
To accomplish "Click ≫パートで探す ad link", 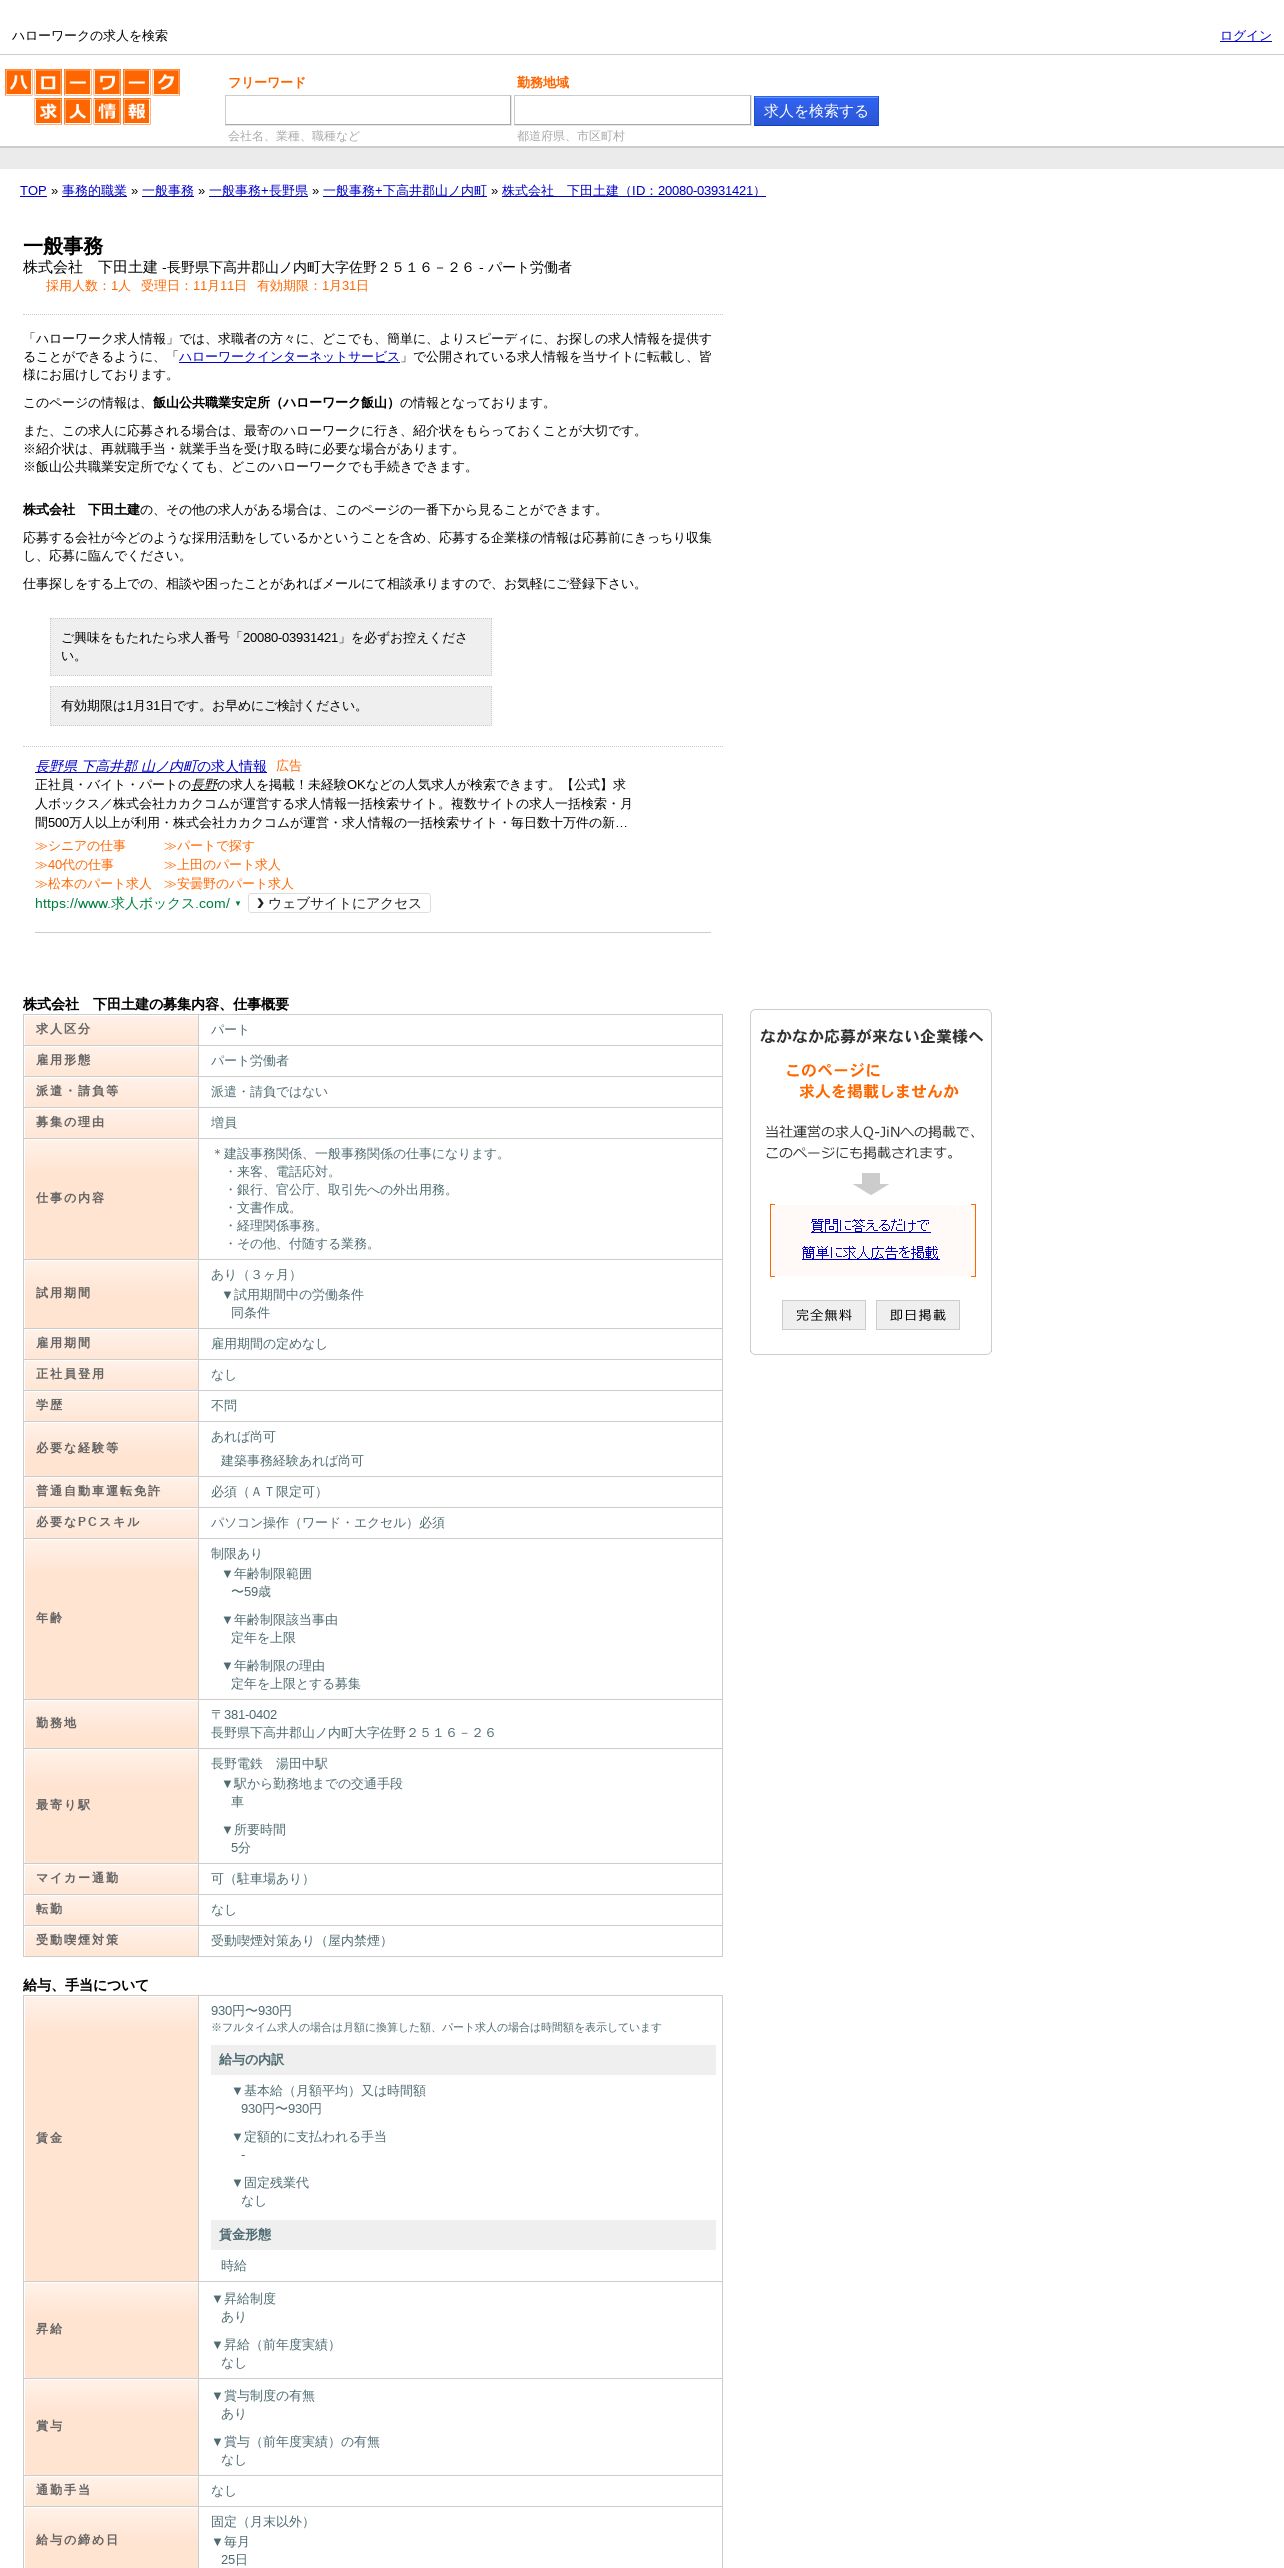I will (209, 846).
